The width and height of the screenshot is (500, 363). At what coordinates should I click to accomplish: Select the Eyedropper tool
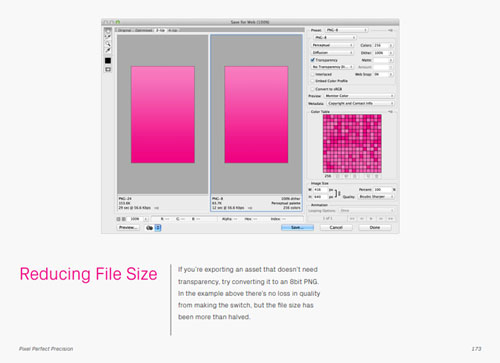108,50
